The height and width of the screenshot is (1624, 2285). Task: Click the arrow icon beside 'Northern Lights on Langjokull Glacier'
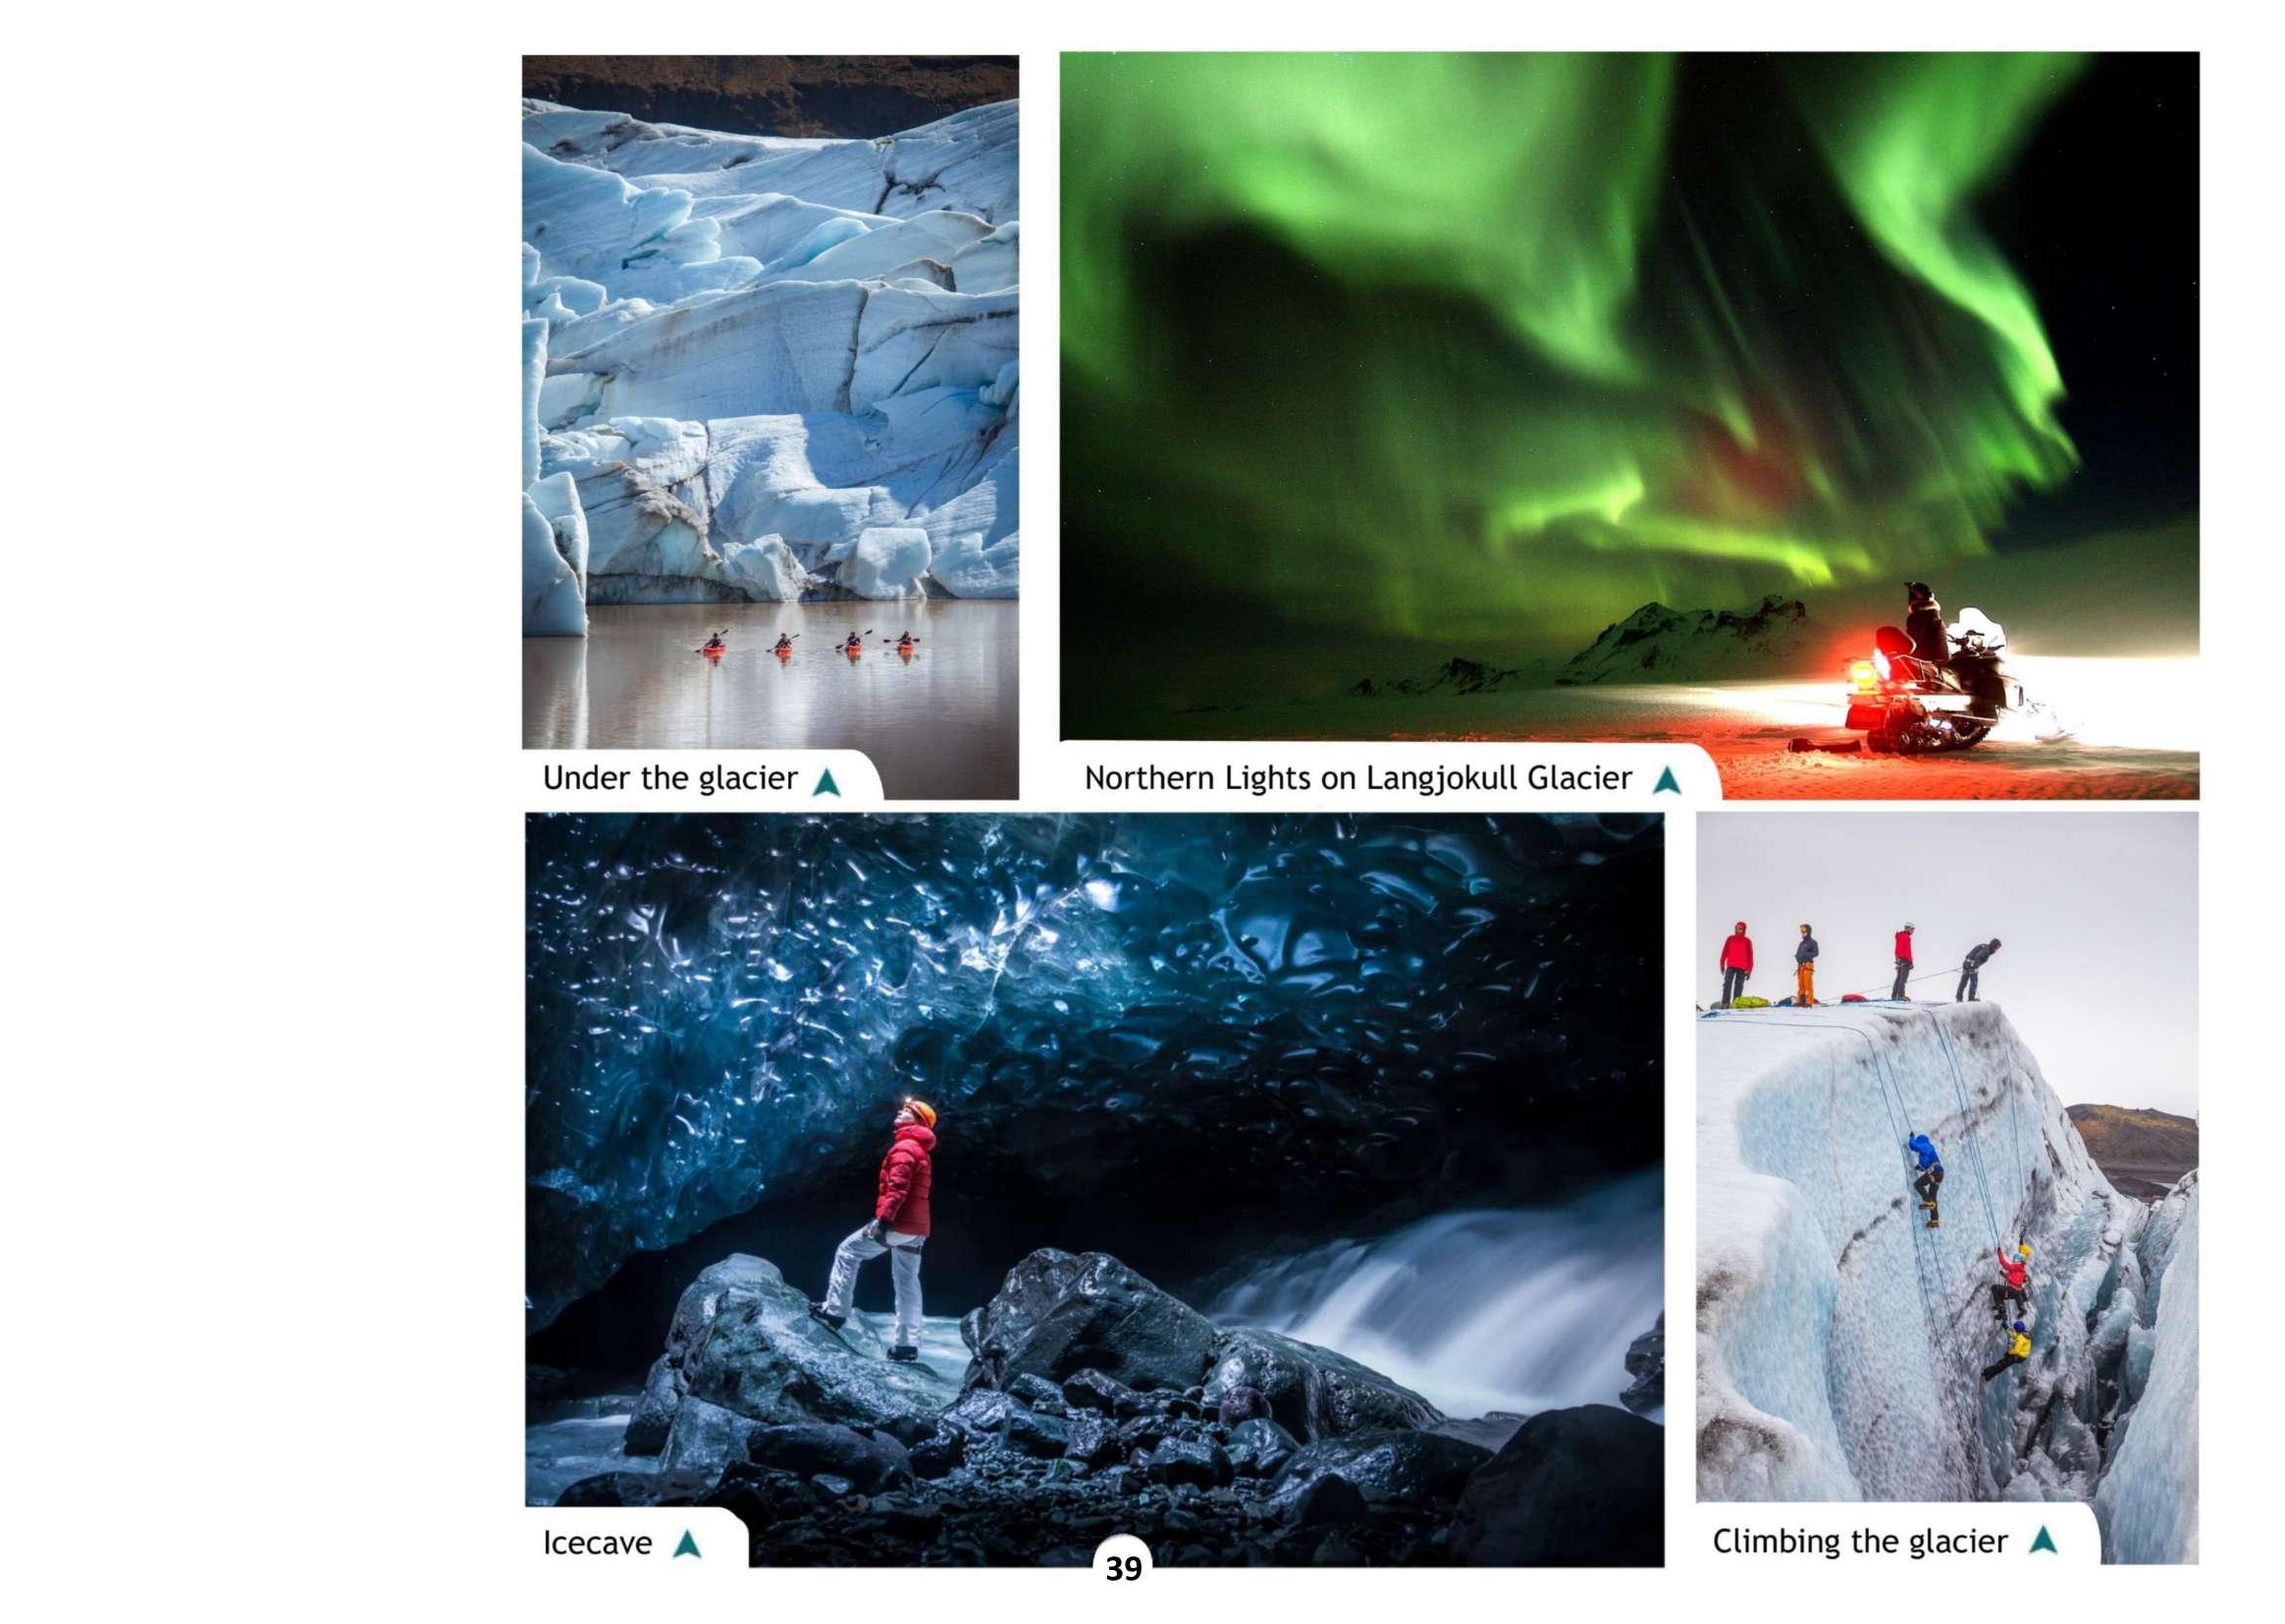pyautogui.click(x=1665, y=780)
